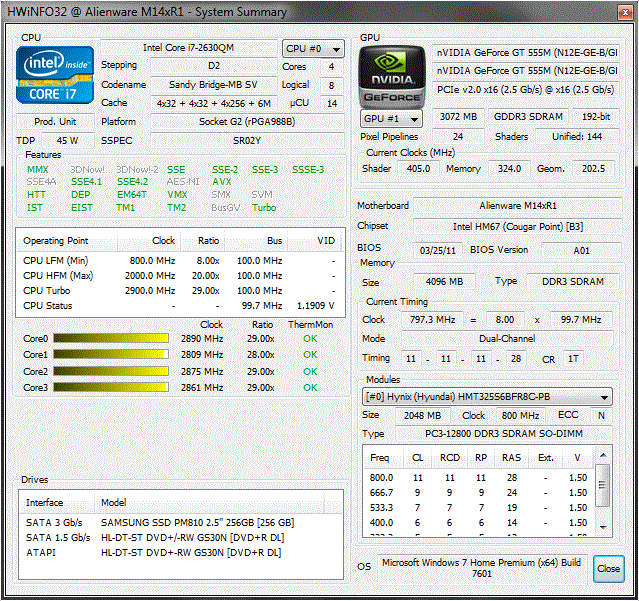Image resolution: width=639 pixels, height=601 pixels.
Task: Click the Socket G2 (rPGA988B) platform field
Action: 247,121
